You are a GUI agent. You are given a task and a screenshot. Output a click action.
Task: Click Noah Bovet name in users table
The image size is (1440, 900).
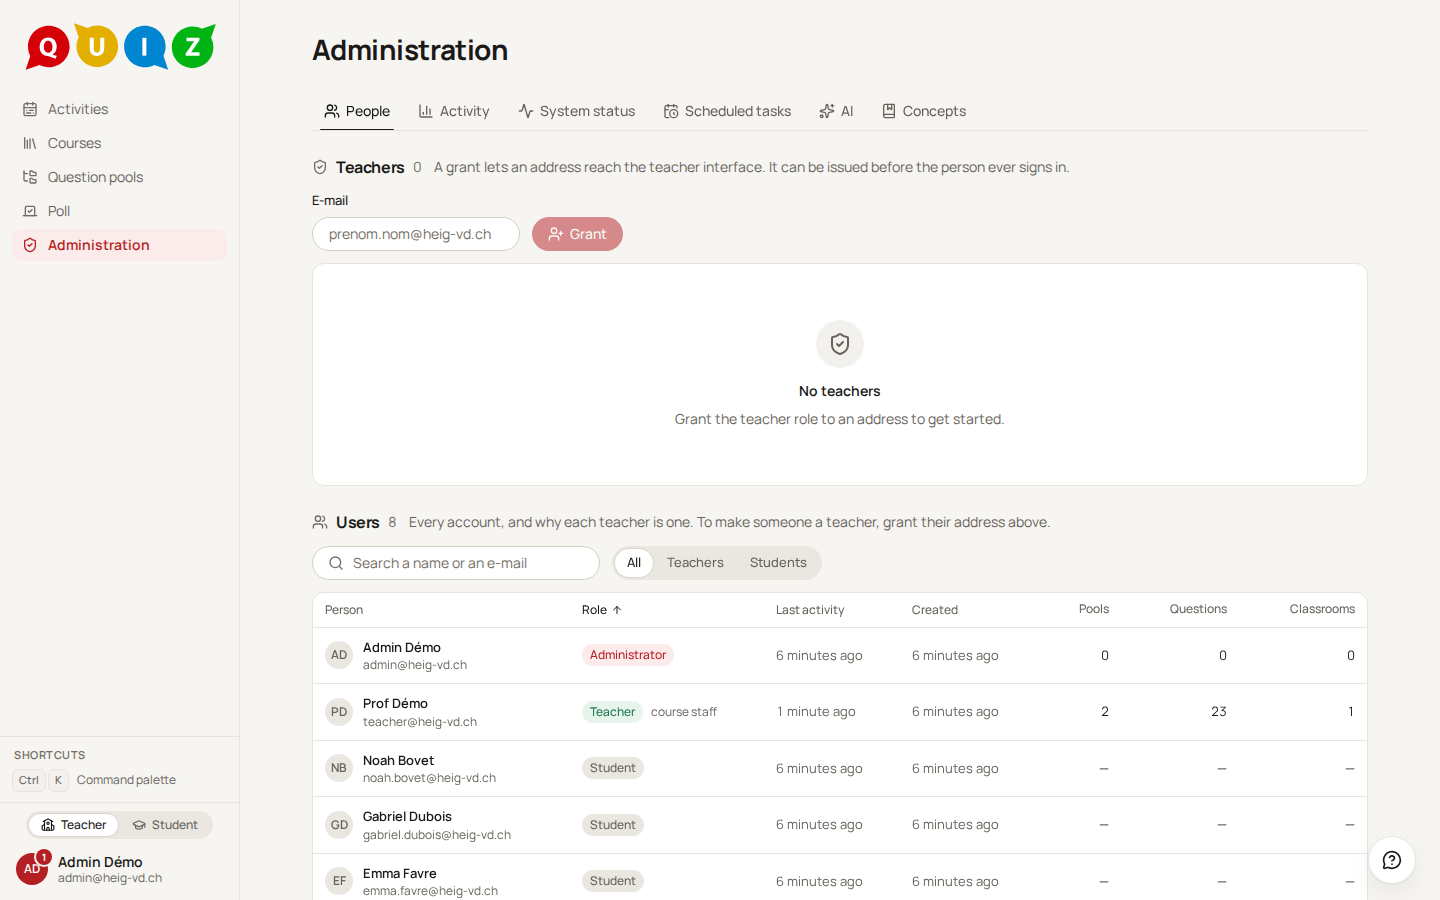point(398,760)
